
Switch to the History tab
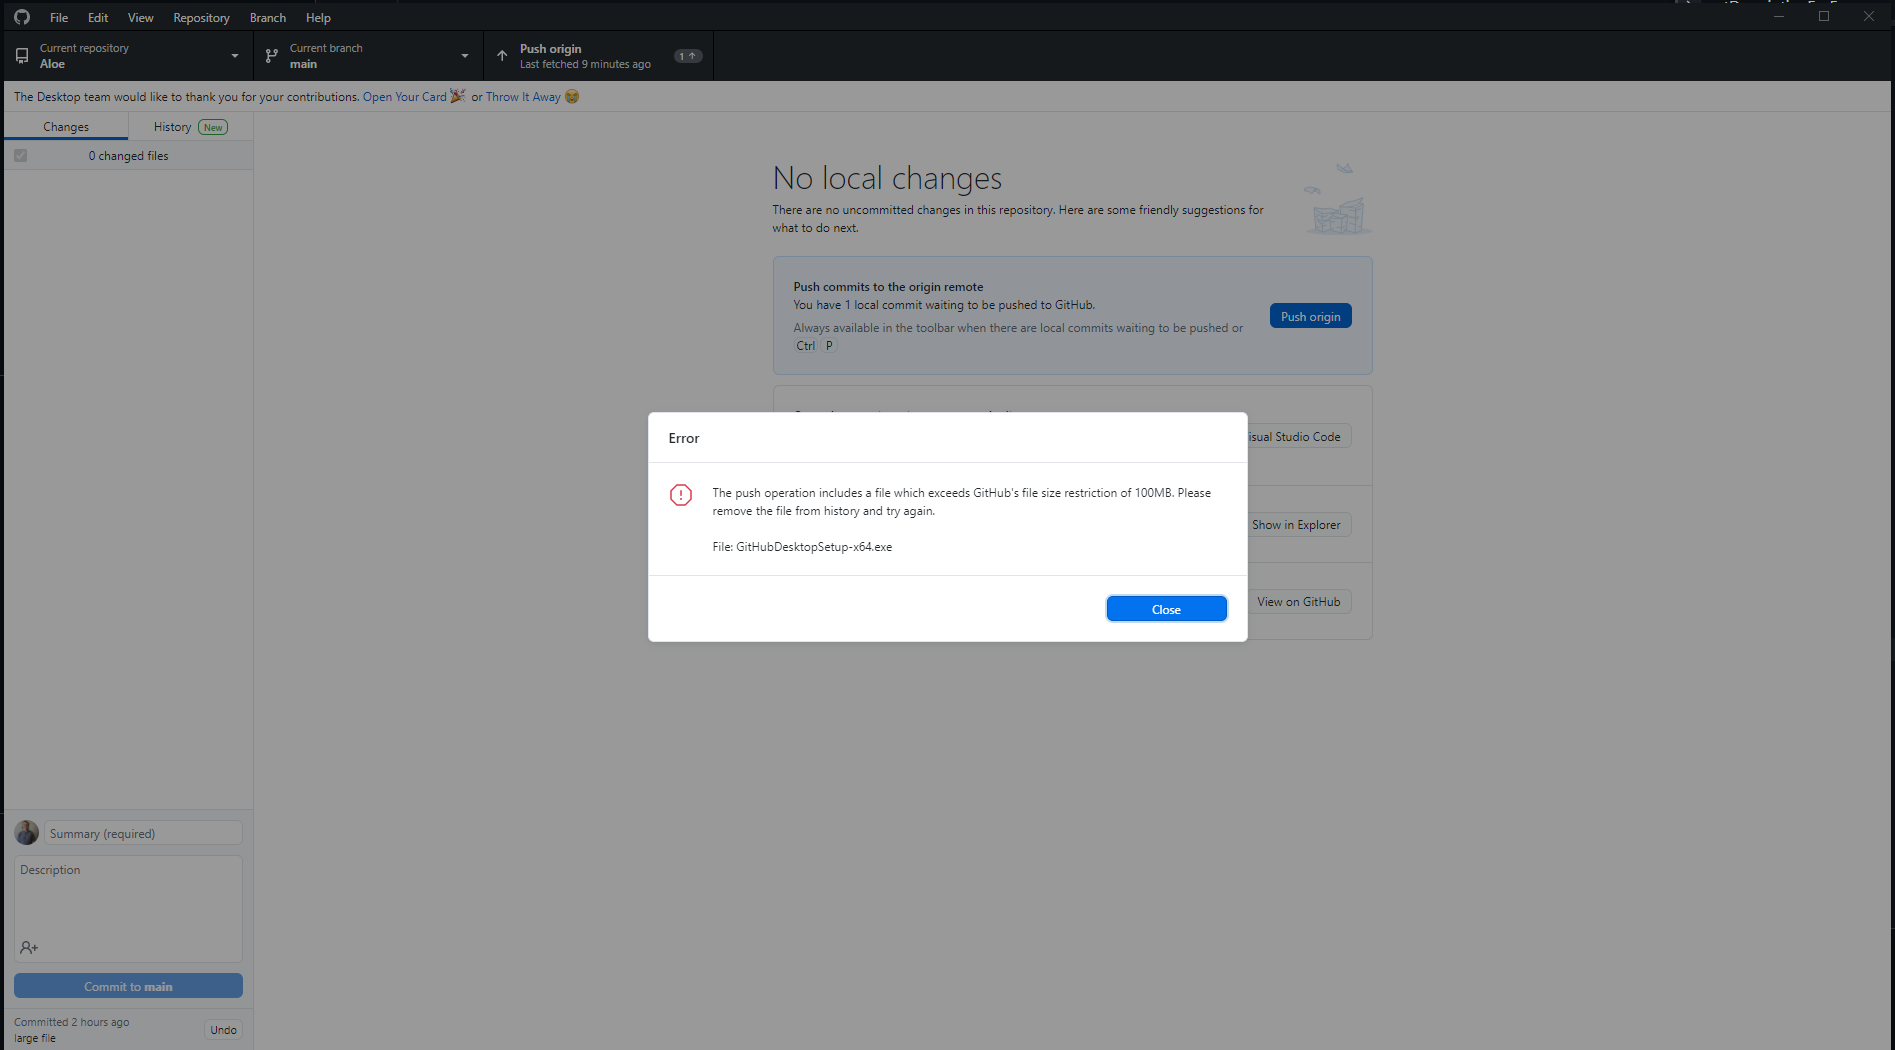pos(190,127)
